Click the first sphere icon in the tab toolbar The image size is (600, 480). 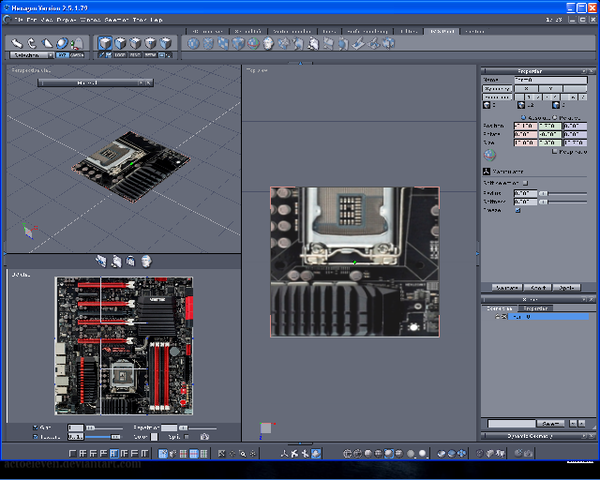[x=195, y=43]
